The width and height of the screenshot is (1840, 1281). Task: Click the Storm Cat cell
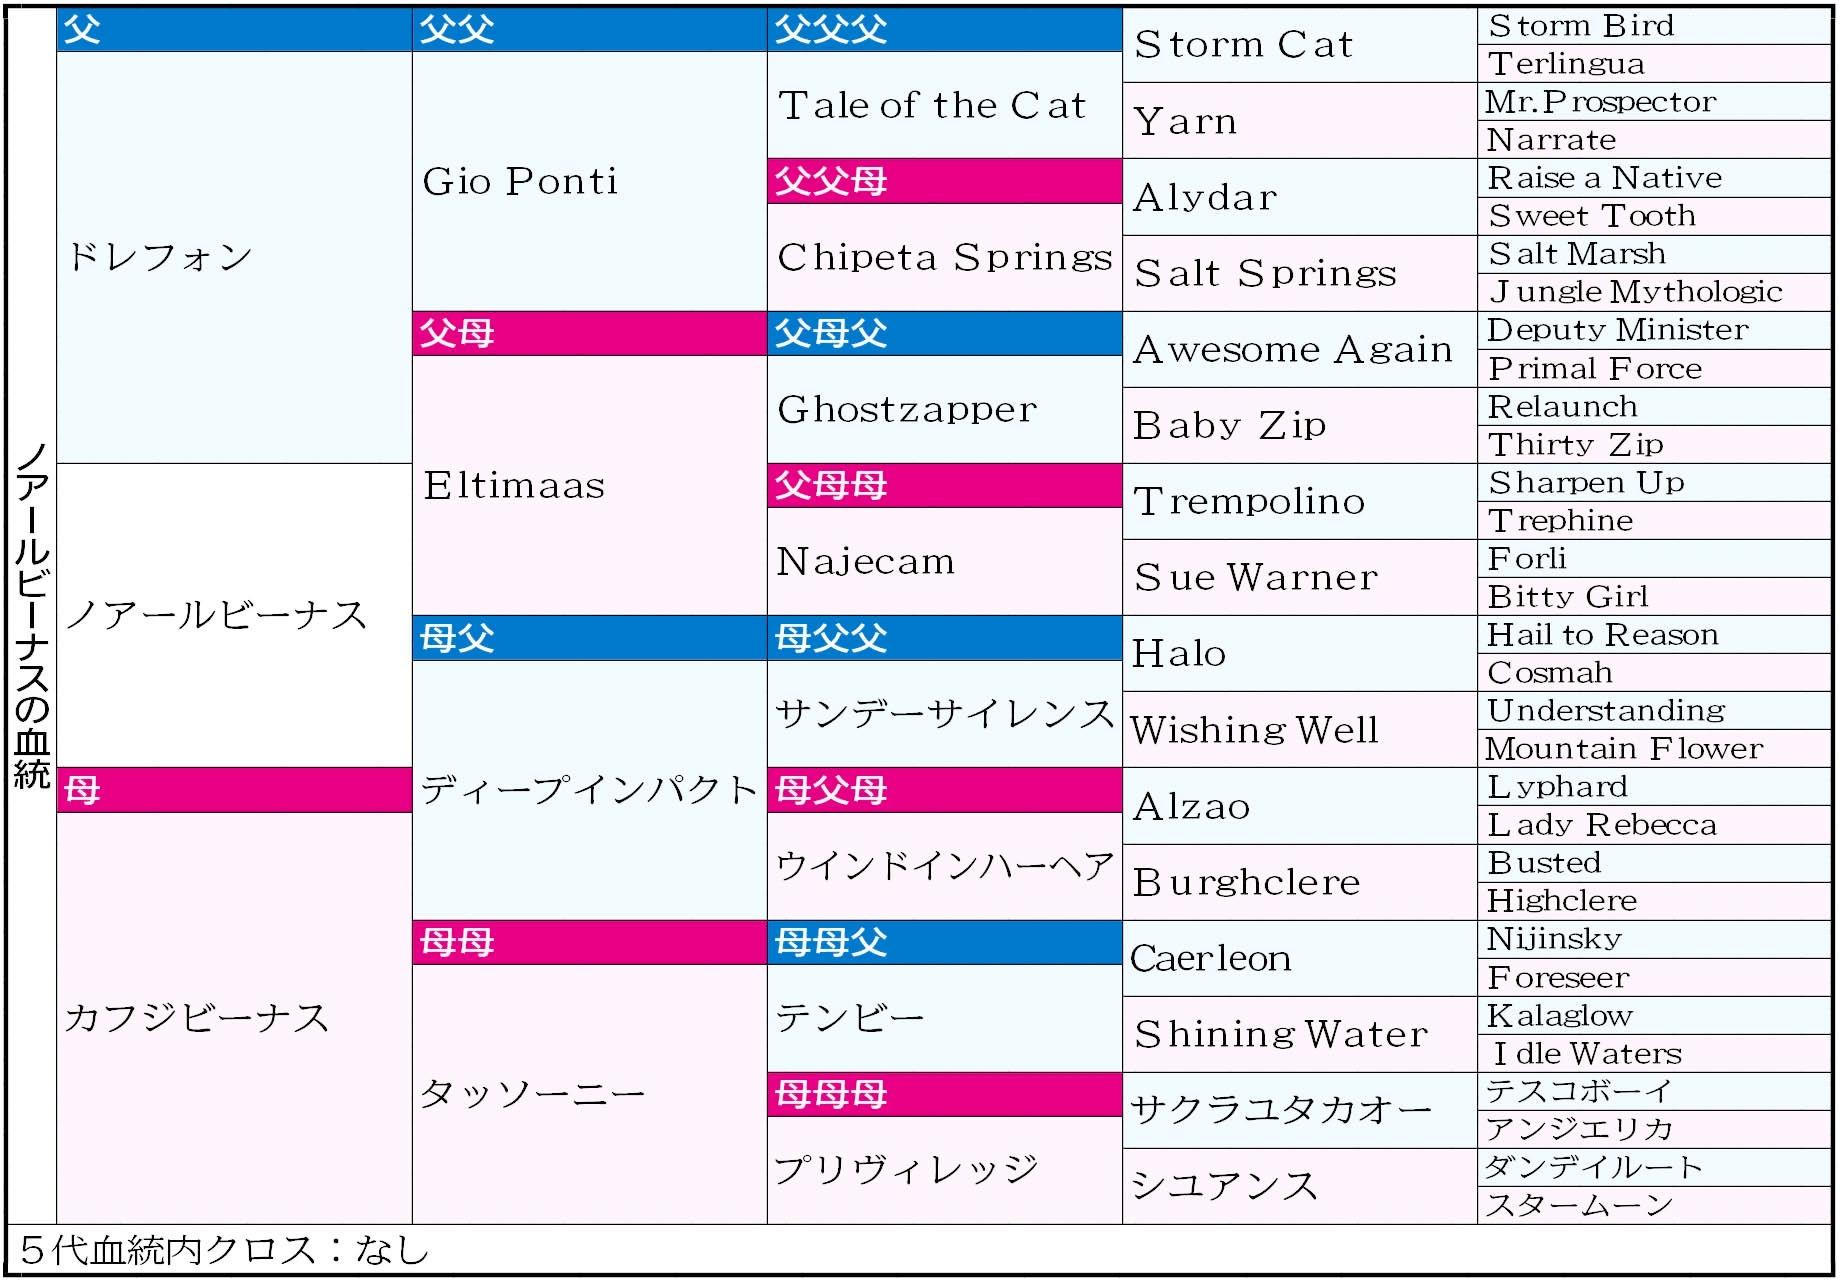[1243, 45]
